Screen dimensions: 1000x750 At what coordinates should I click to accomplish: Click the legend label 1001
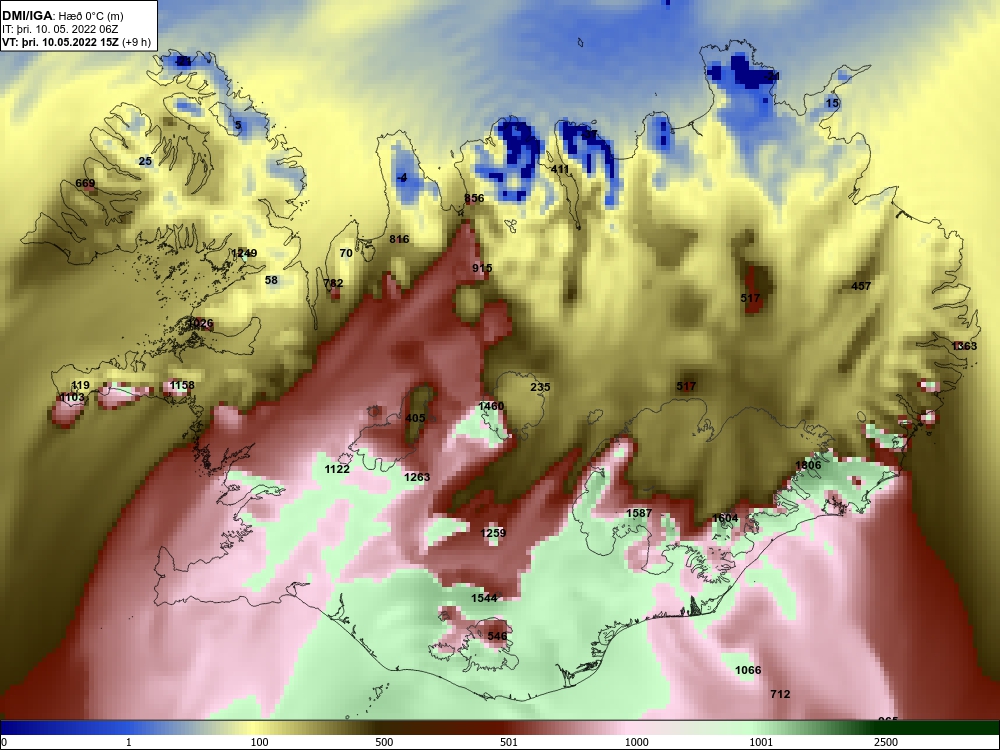coord(761,742)
